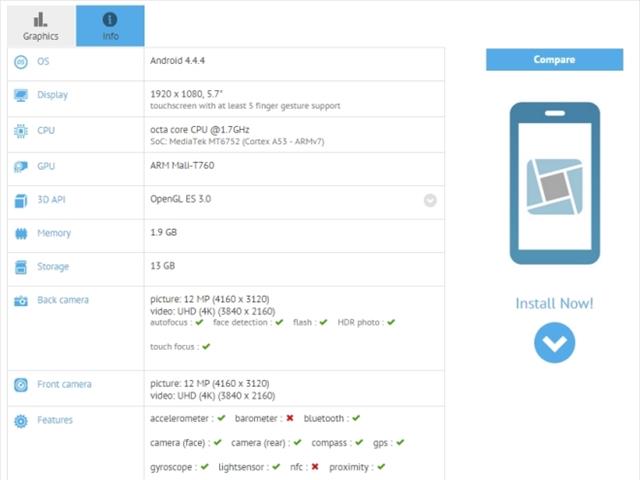This screenshot has height=480, width=640.
Task: Click the Features gear icon
Action: (21, 421)
